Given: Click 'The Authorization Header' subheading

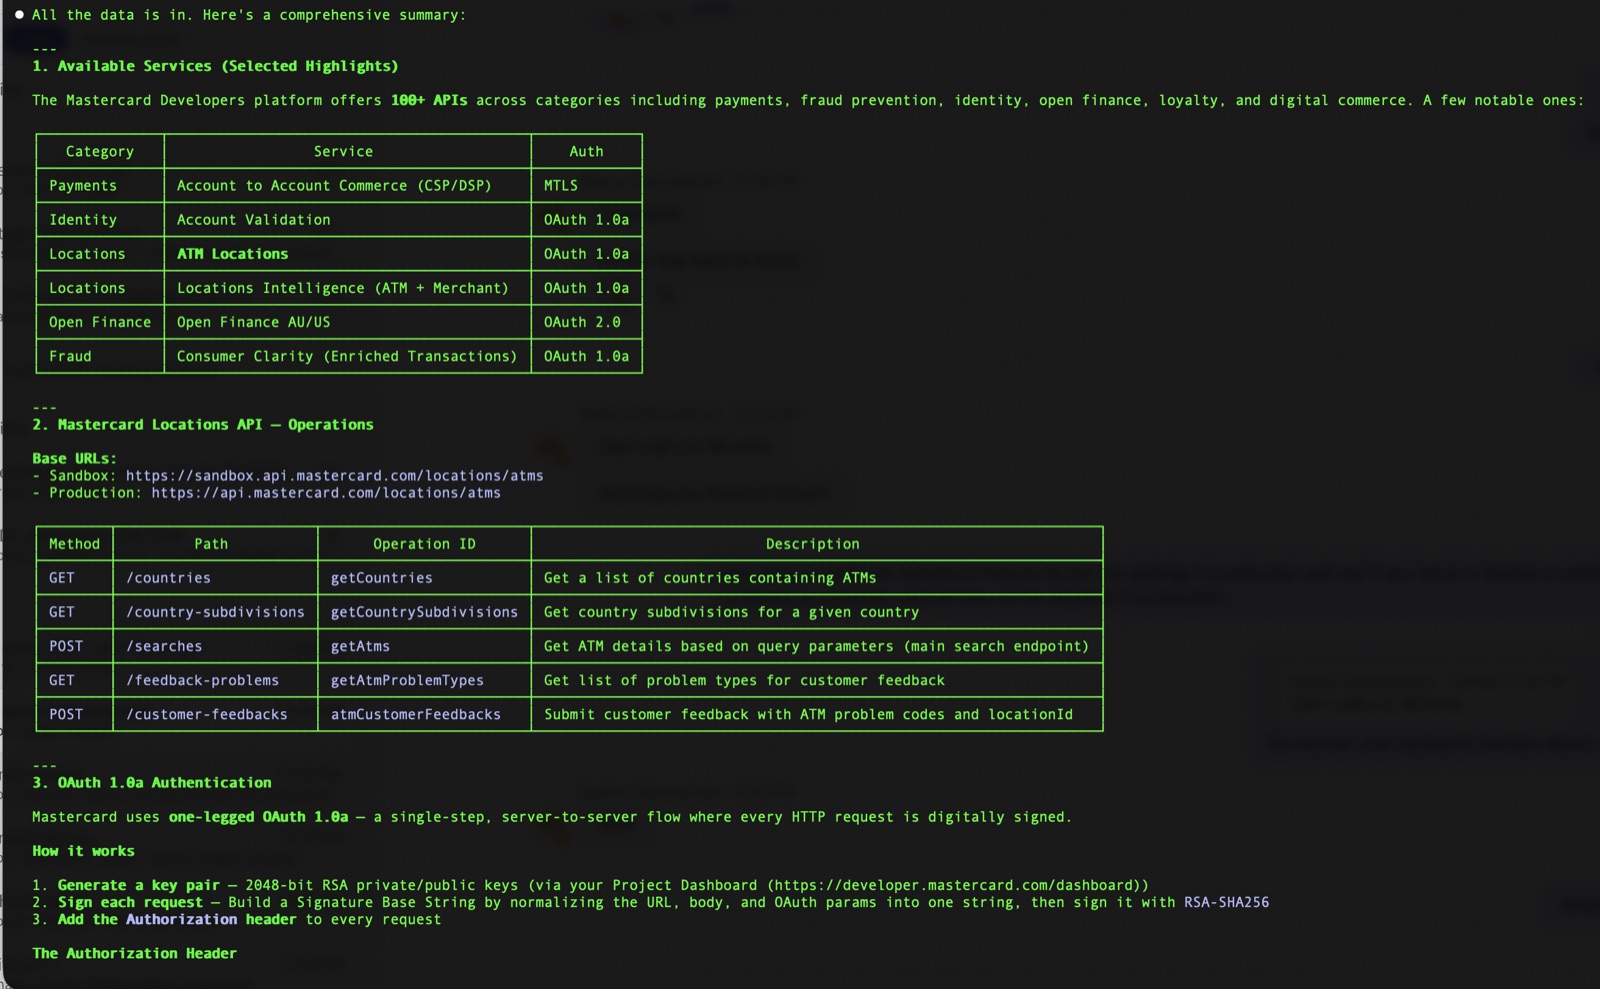Looking at the screenshot, I should tap(134, 954).
